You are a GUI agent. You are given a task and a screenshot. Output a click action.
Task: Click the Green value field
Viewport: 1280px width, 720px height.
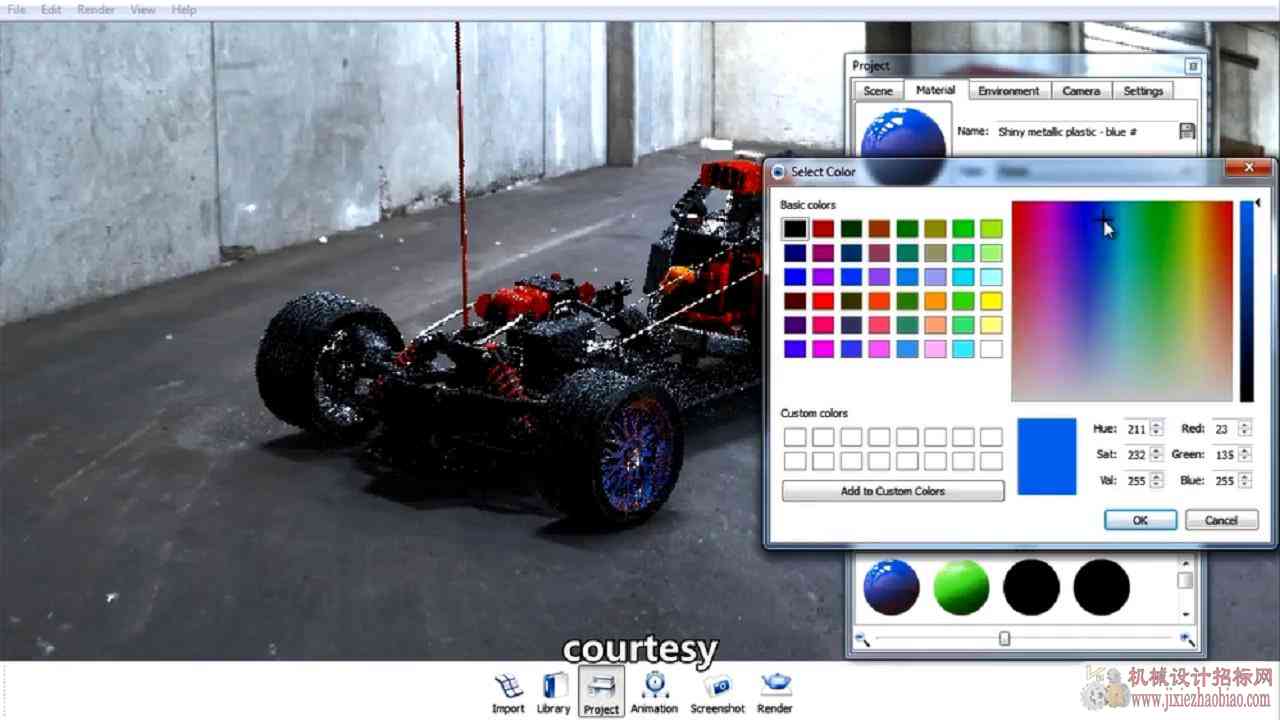(1224, 455)
